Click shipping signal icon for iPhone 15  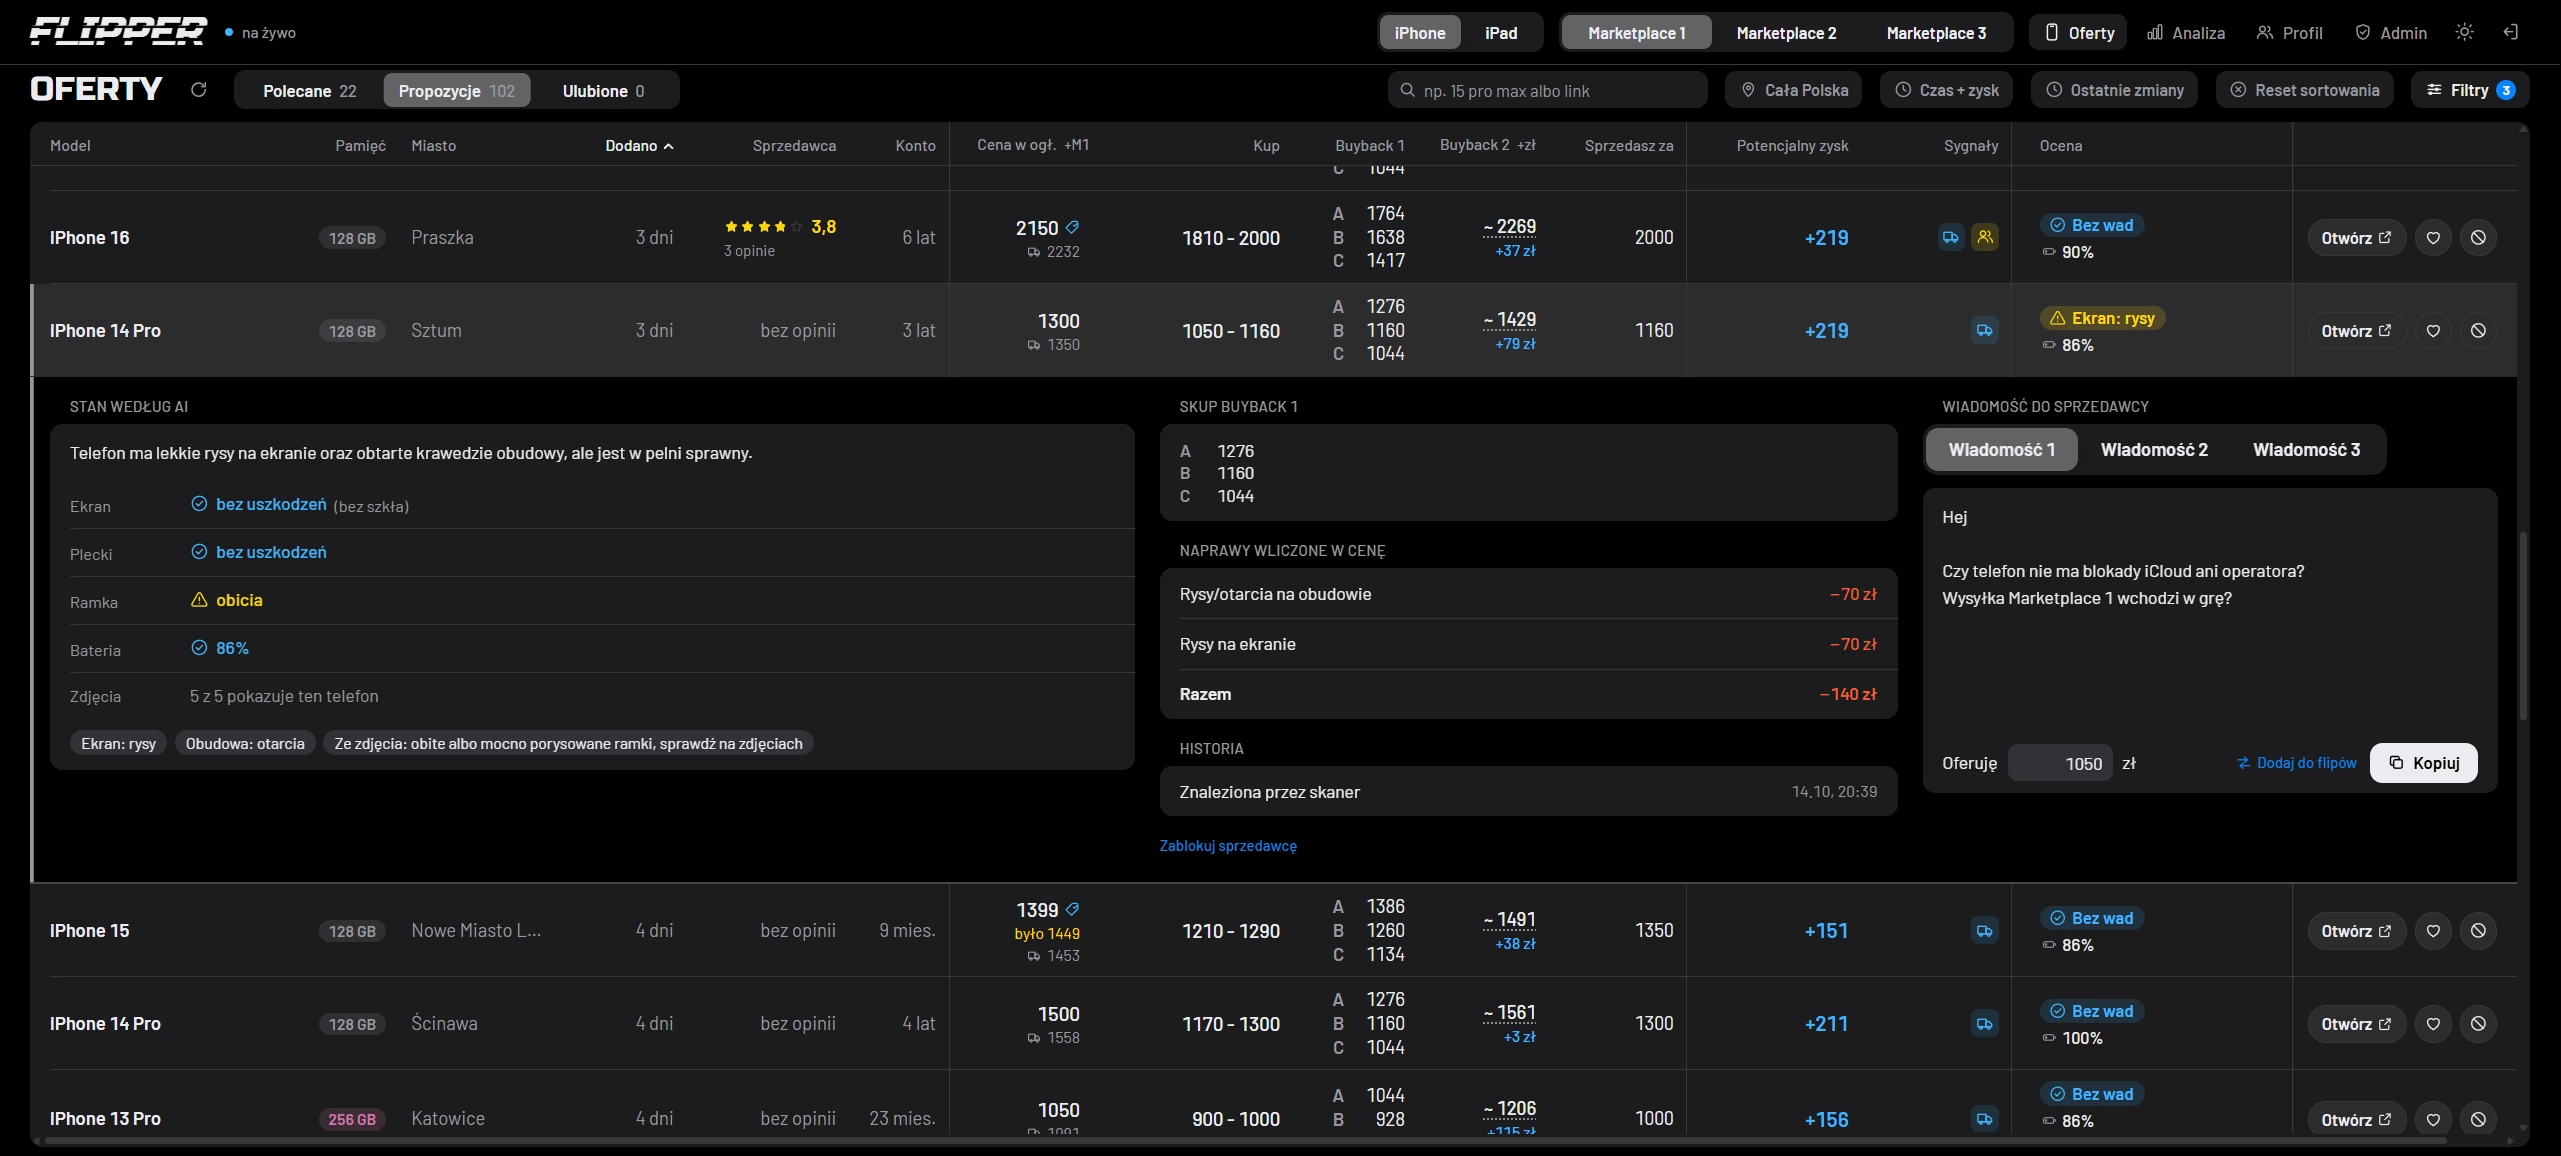tap(1984, 931)
